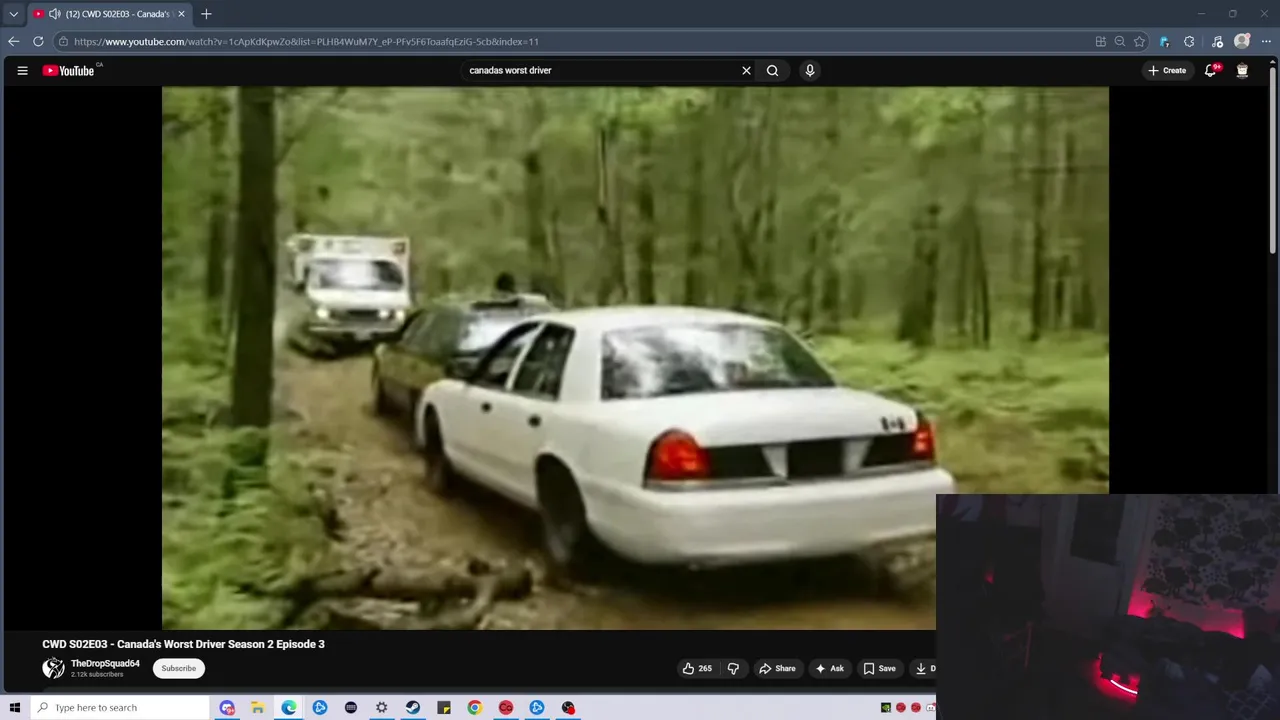
Task: Add this page to favorites star
Action: (x=1139, y=42)
